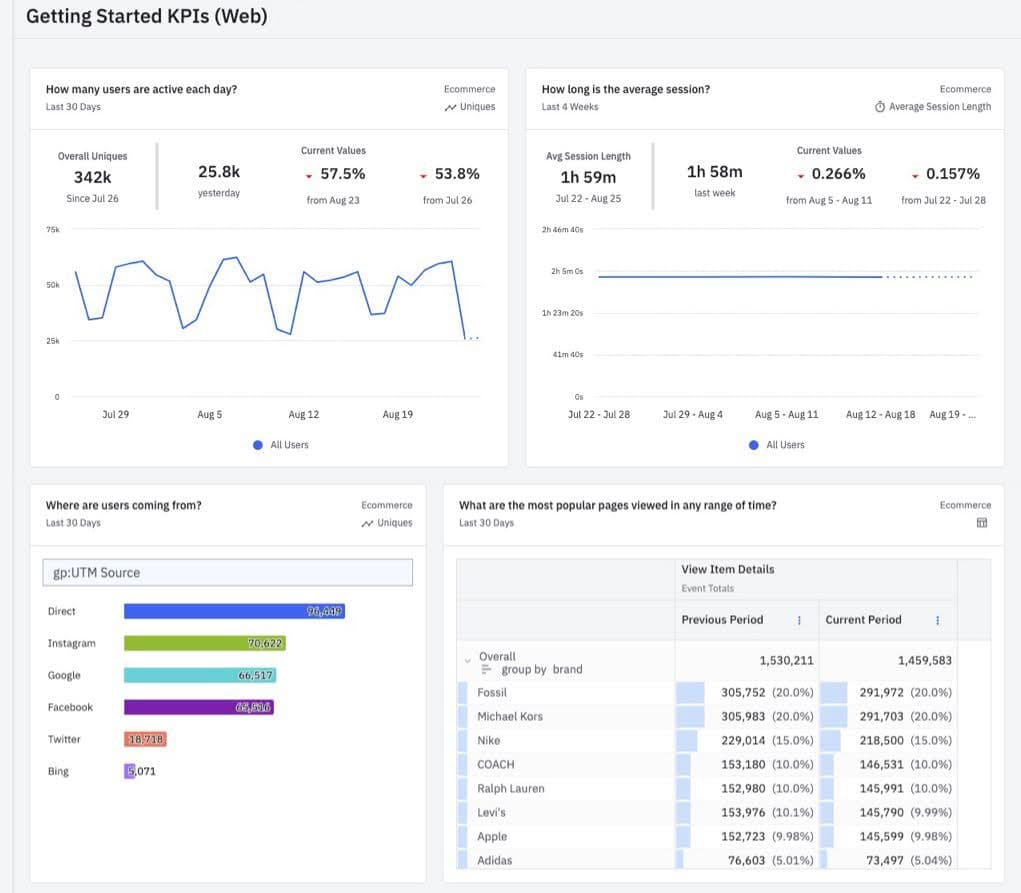Click the stopwatch icon beside Average Session Length
The image size is (1021, 893).
(x=878, y=106)
